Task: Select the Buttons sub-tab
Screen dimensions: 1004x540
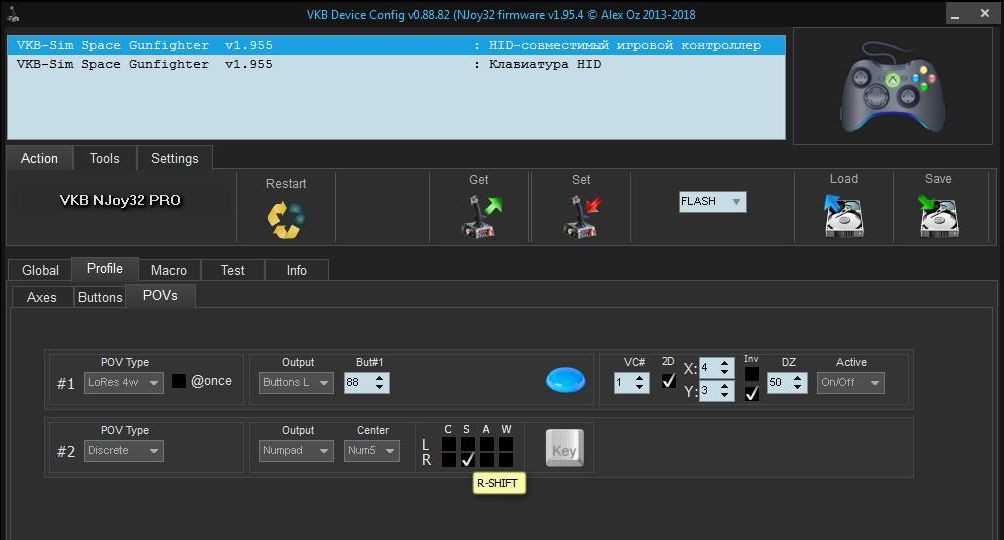Action: 100,297
